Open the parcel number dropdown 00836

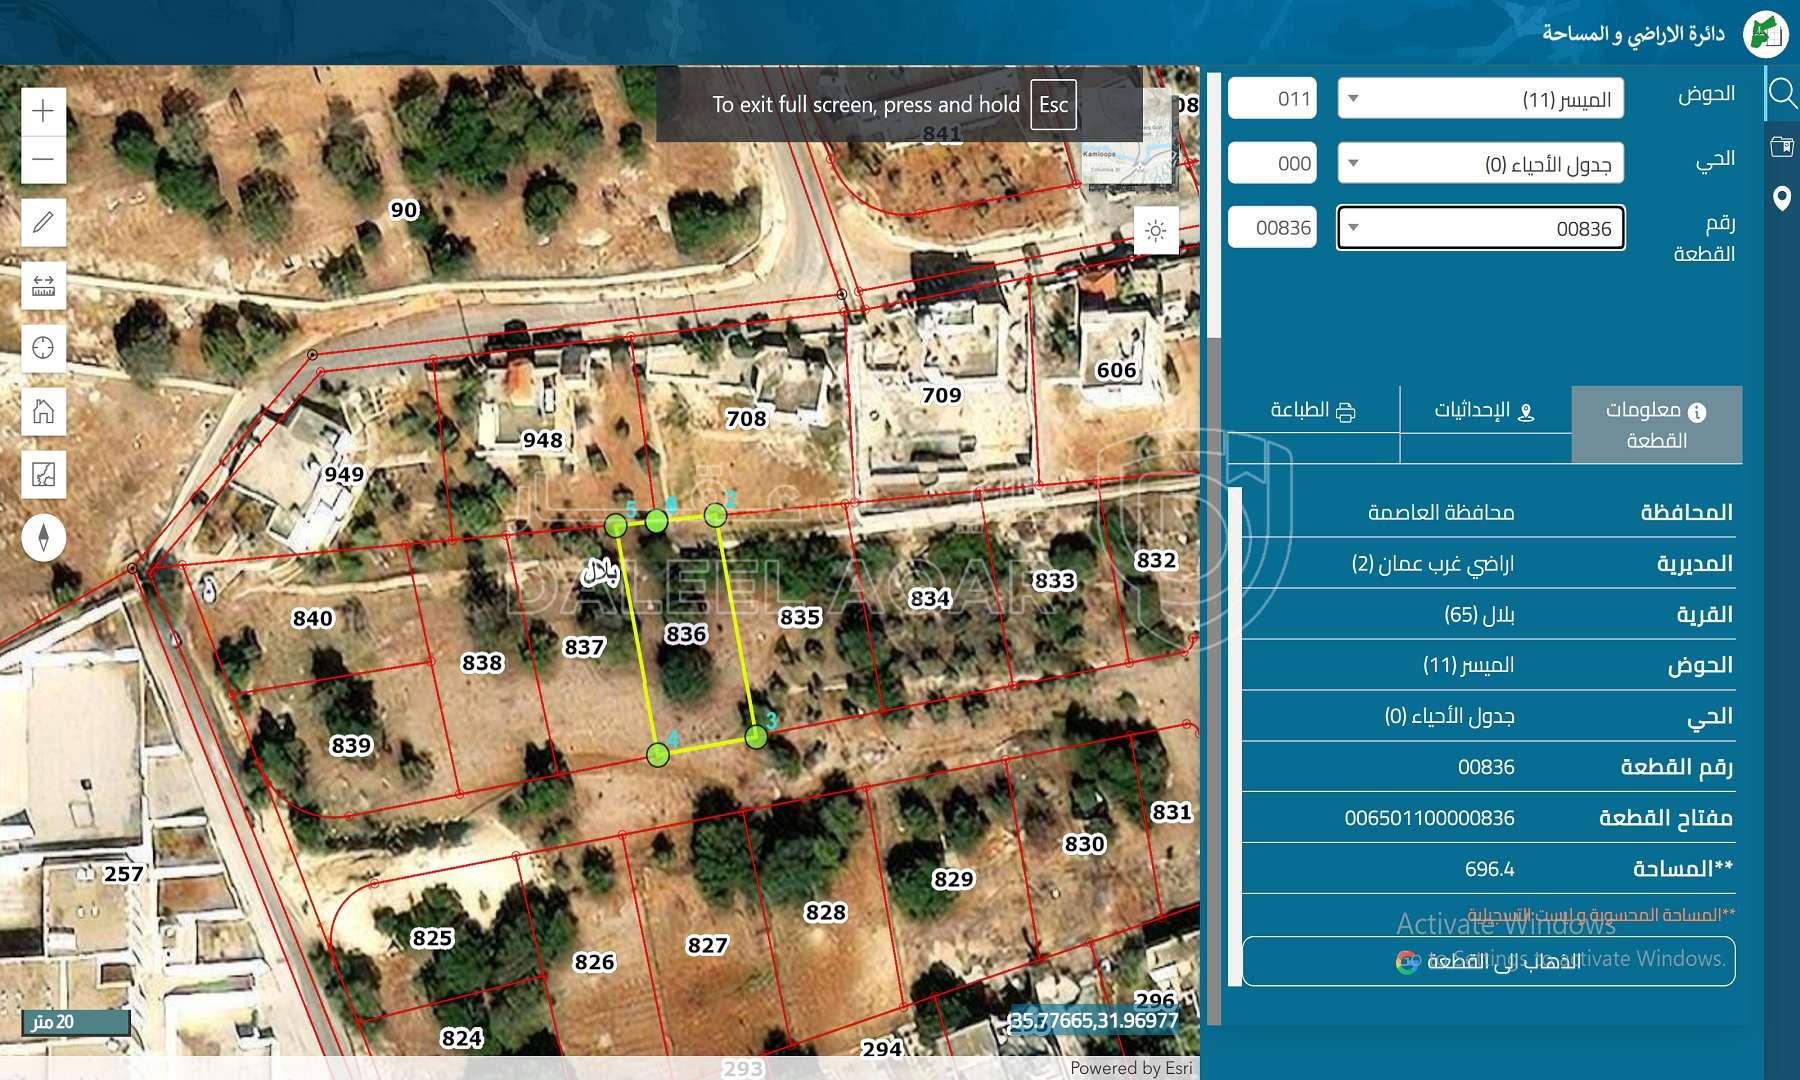[x=1480, y=228]
